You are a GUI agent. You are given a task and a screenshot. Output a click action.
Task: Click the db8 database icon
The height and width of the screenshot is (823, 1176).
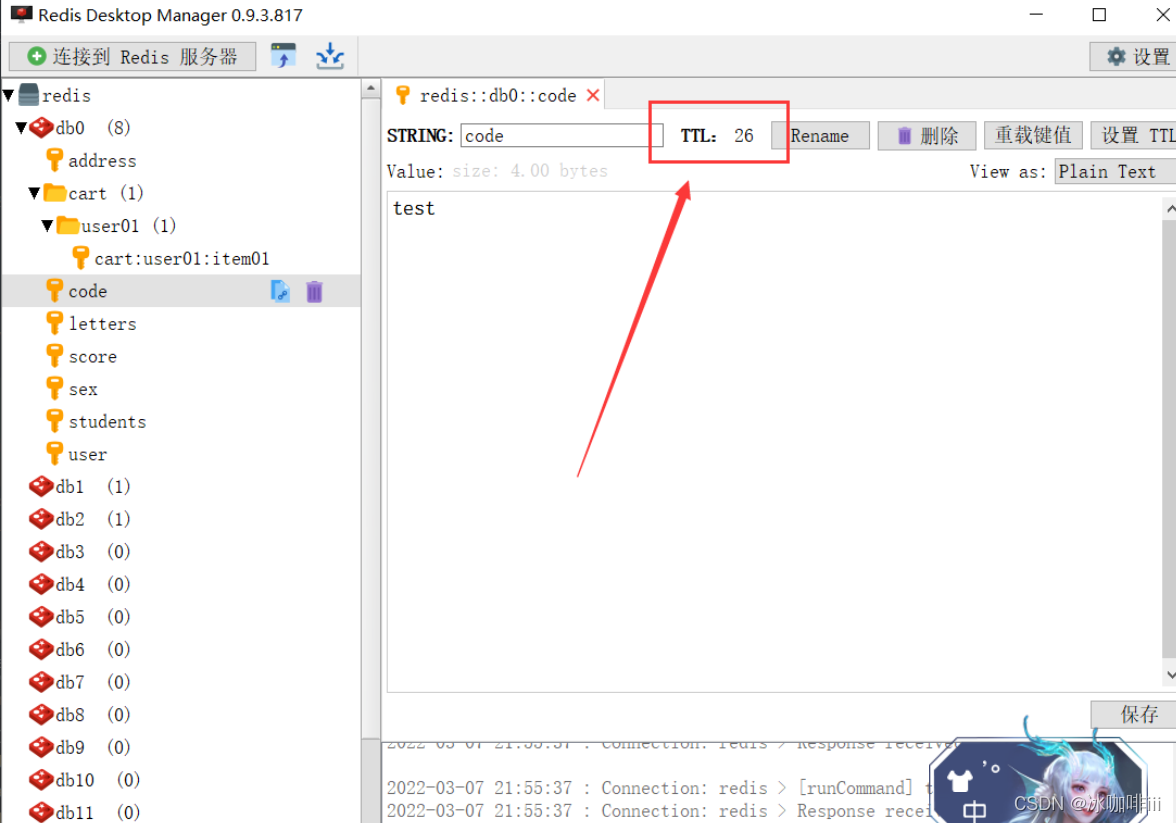[x=41, y=714]
